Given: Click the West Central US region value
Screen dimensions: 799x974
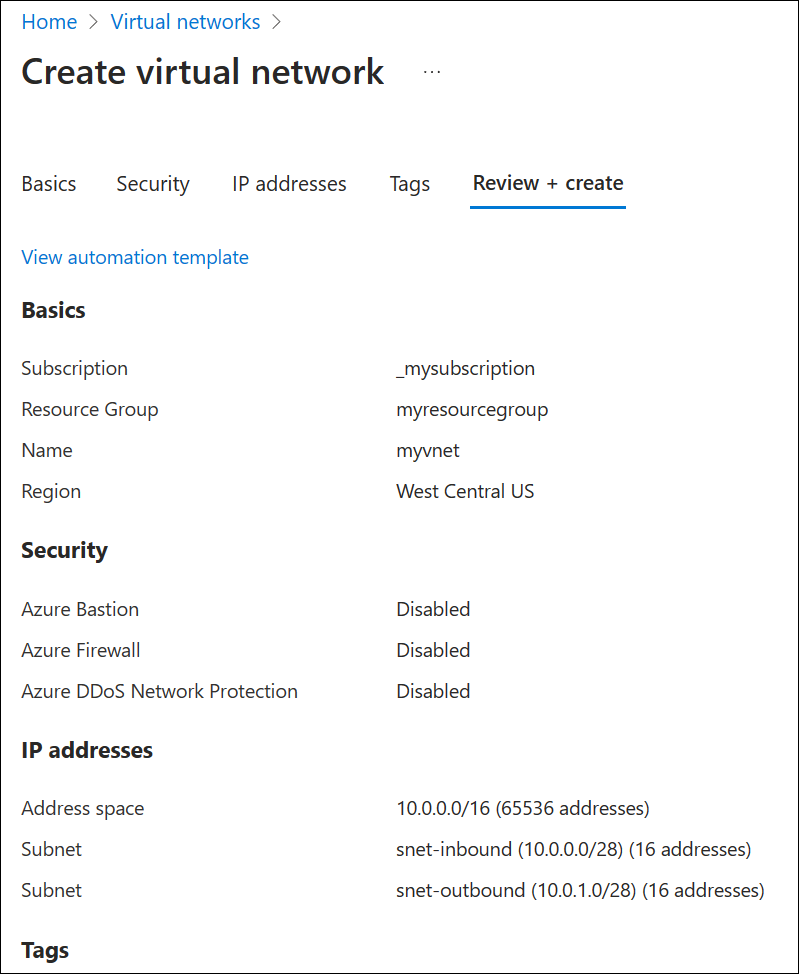Looking at the screenshot, I should [x=465, y=491].
